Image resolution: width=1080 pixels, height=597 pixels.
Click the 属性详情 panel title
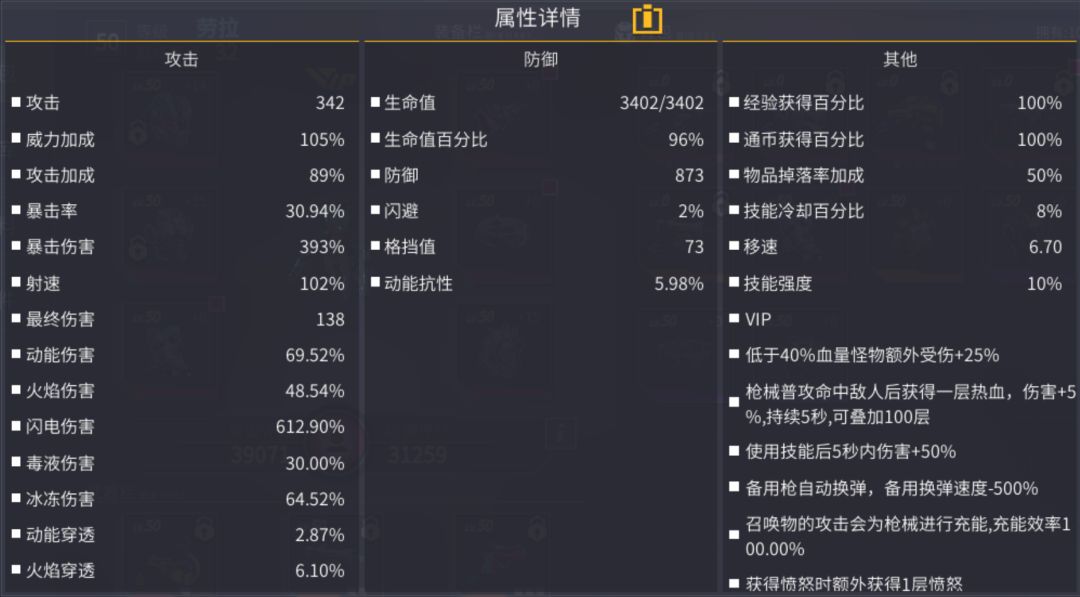537,18
